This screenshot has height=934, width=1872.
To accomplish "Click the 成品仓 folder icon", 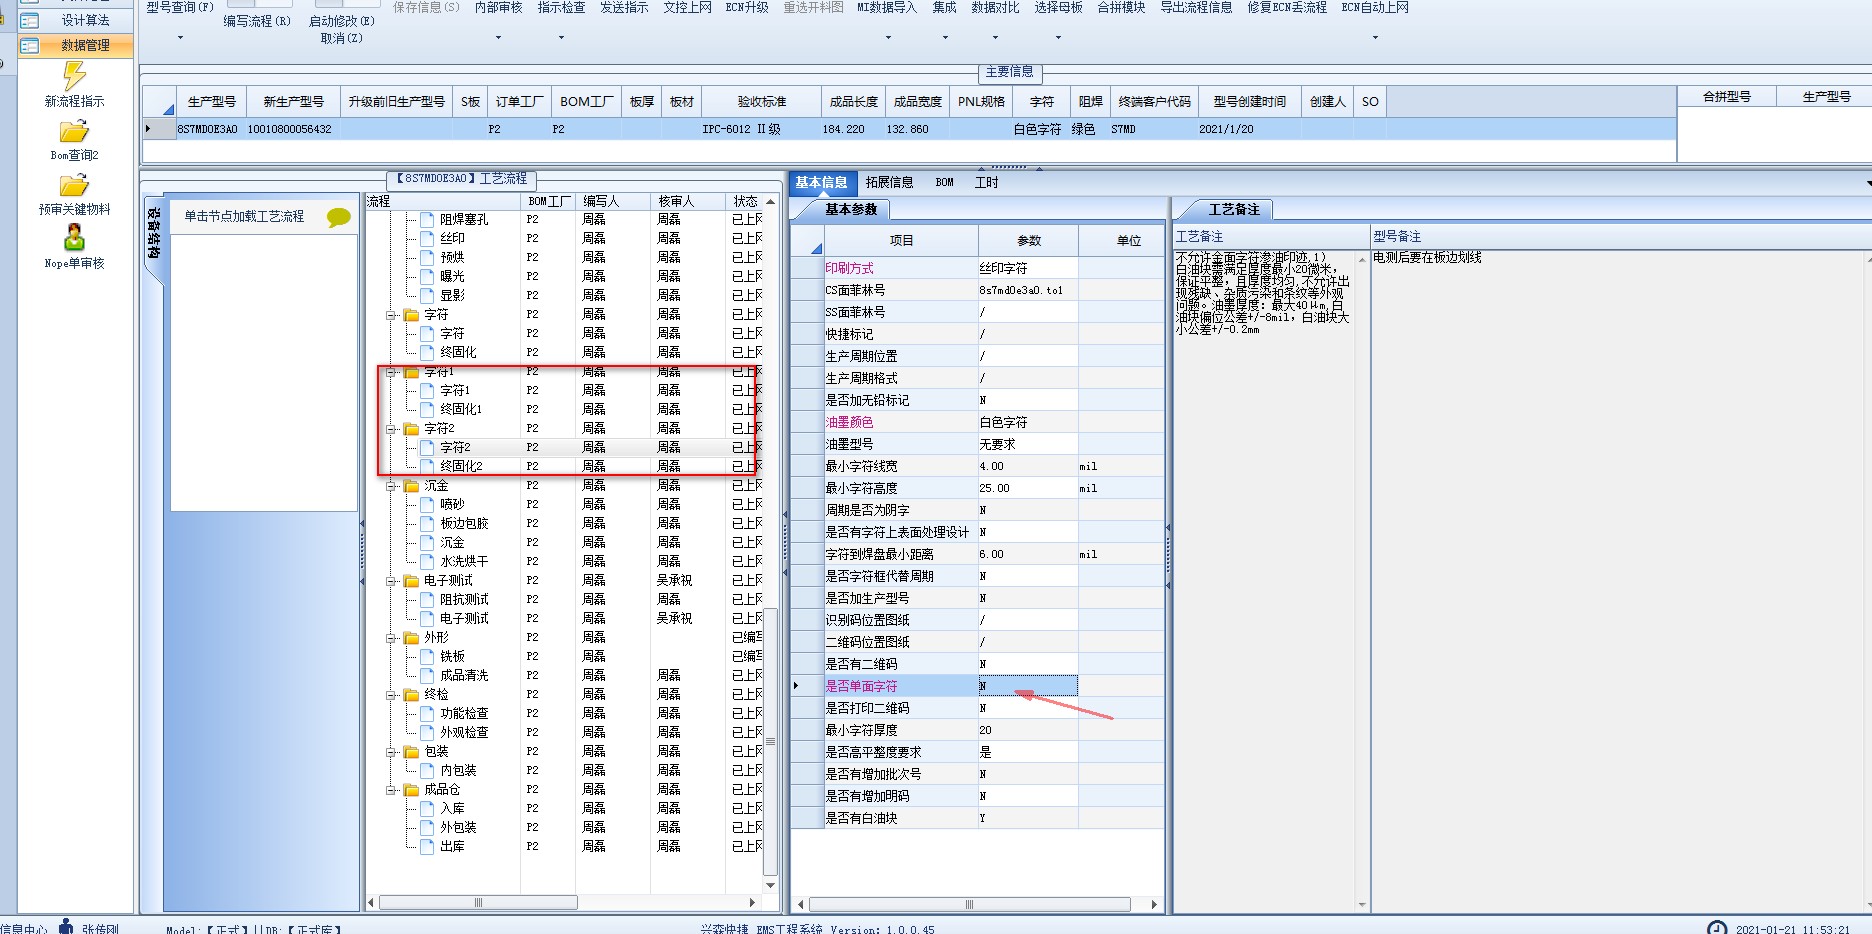I will coord(411,789).
